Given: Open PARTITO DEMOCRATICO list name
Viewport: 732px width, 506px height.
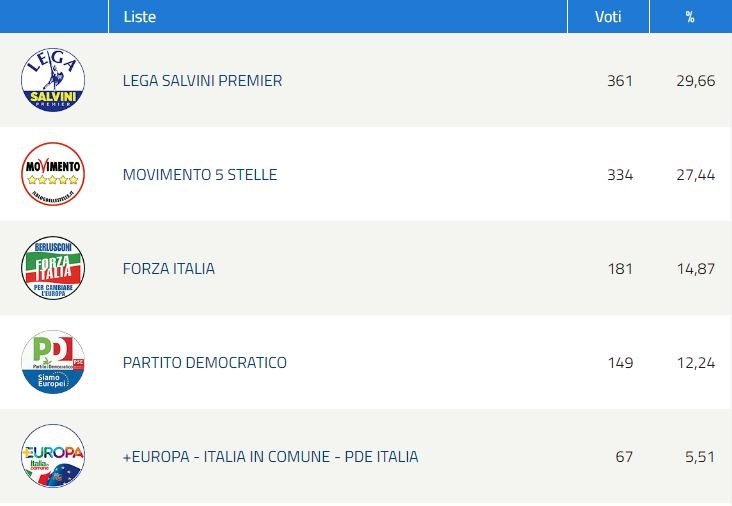Looking at the screenshot, I should click(x=204, y=363).
